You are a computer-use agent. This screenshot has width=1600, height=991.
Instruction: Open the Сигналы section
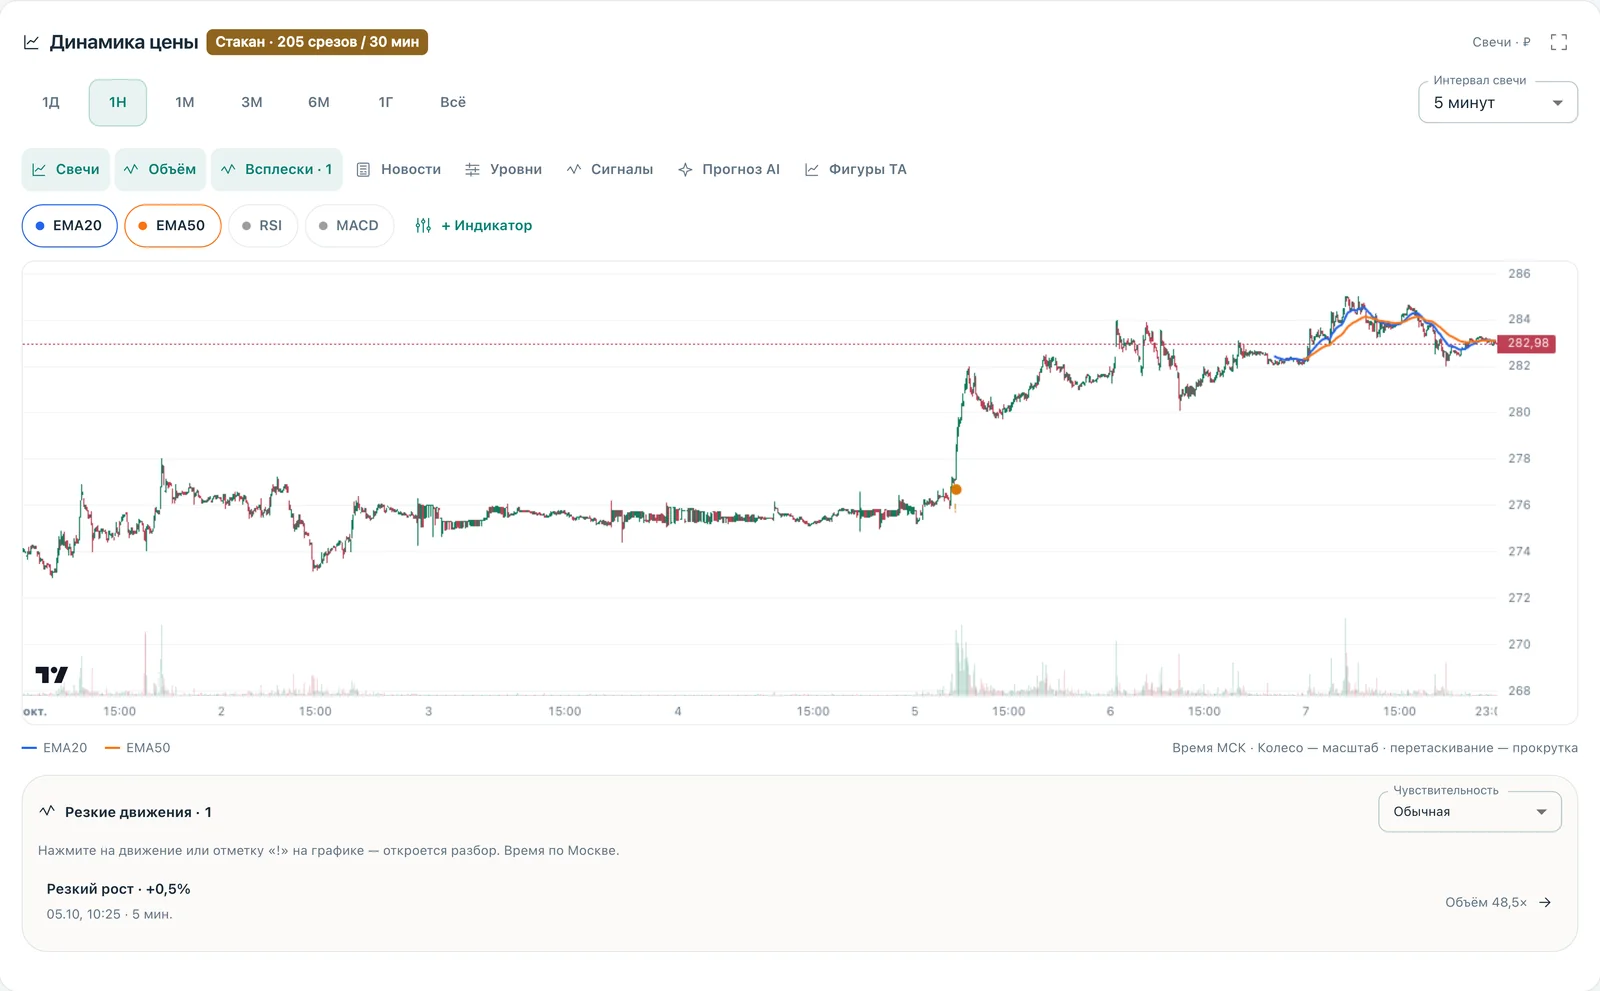pos(610,170)
